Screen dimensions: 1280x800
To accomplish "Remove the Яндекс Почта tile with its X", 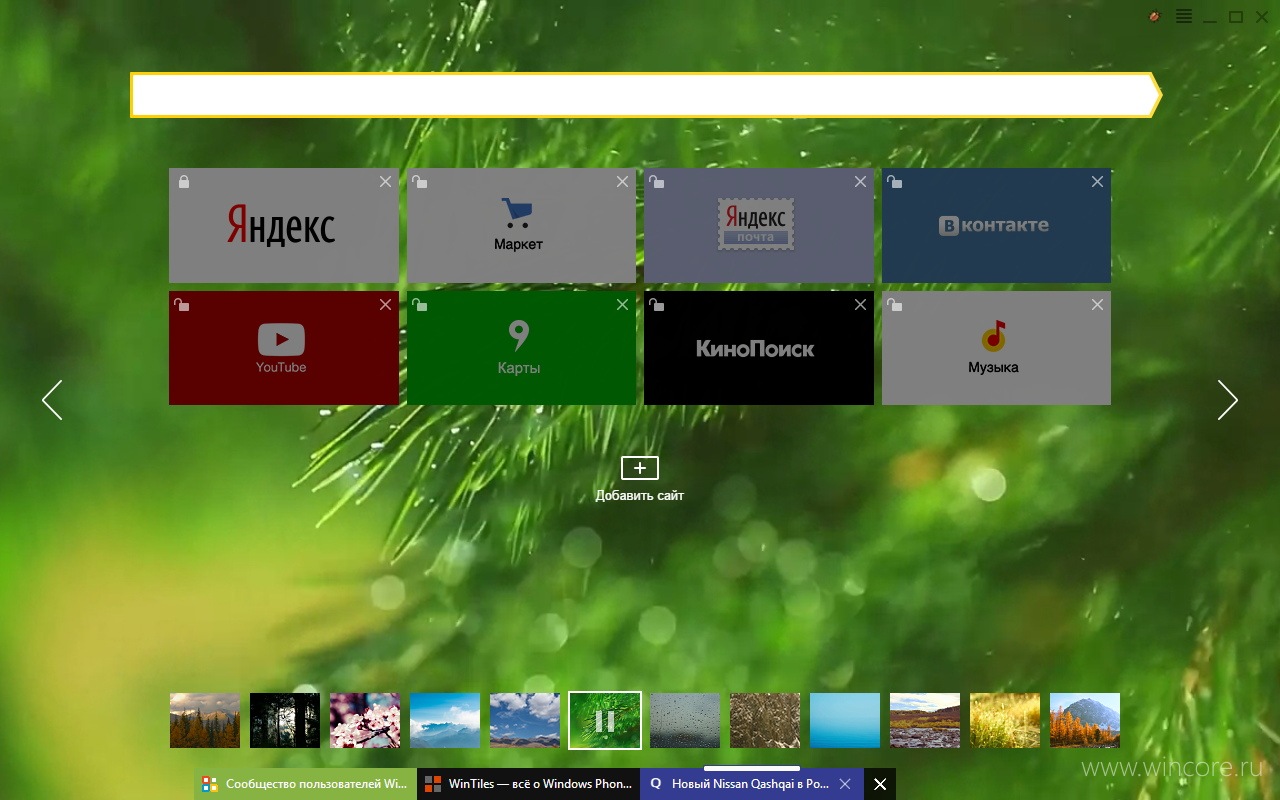I will click(860, 181).
